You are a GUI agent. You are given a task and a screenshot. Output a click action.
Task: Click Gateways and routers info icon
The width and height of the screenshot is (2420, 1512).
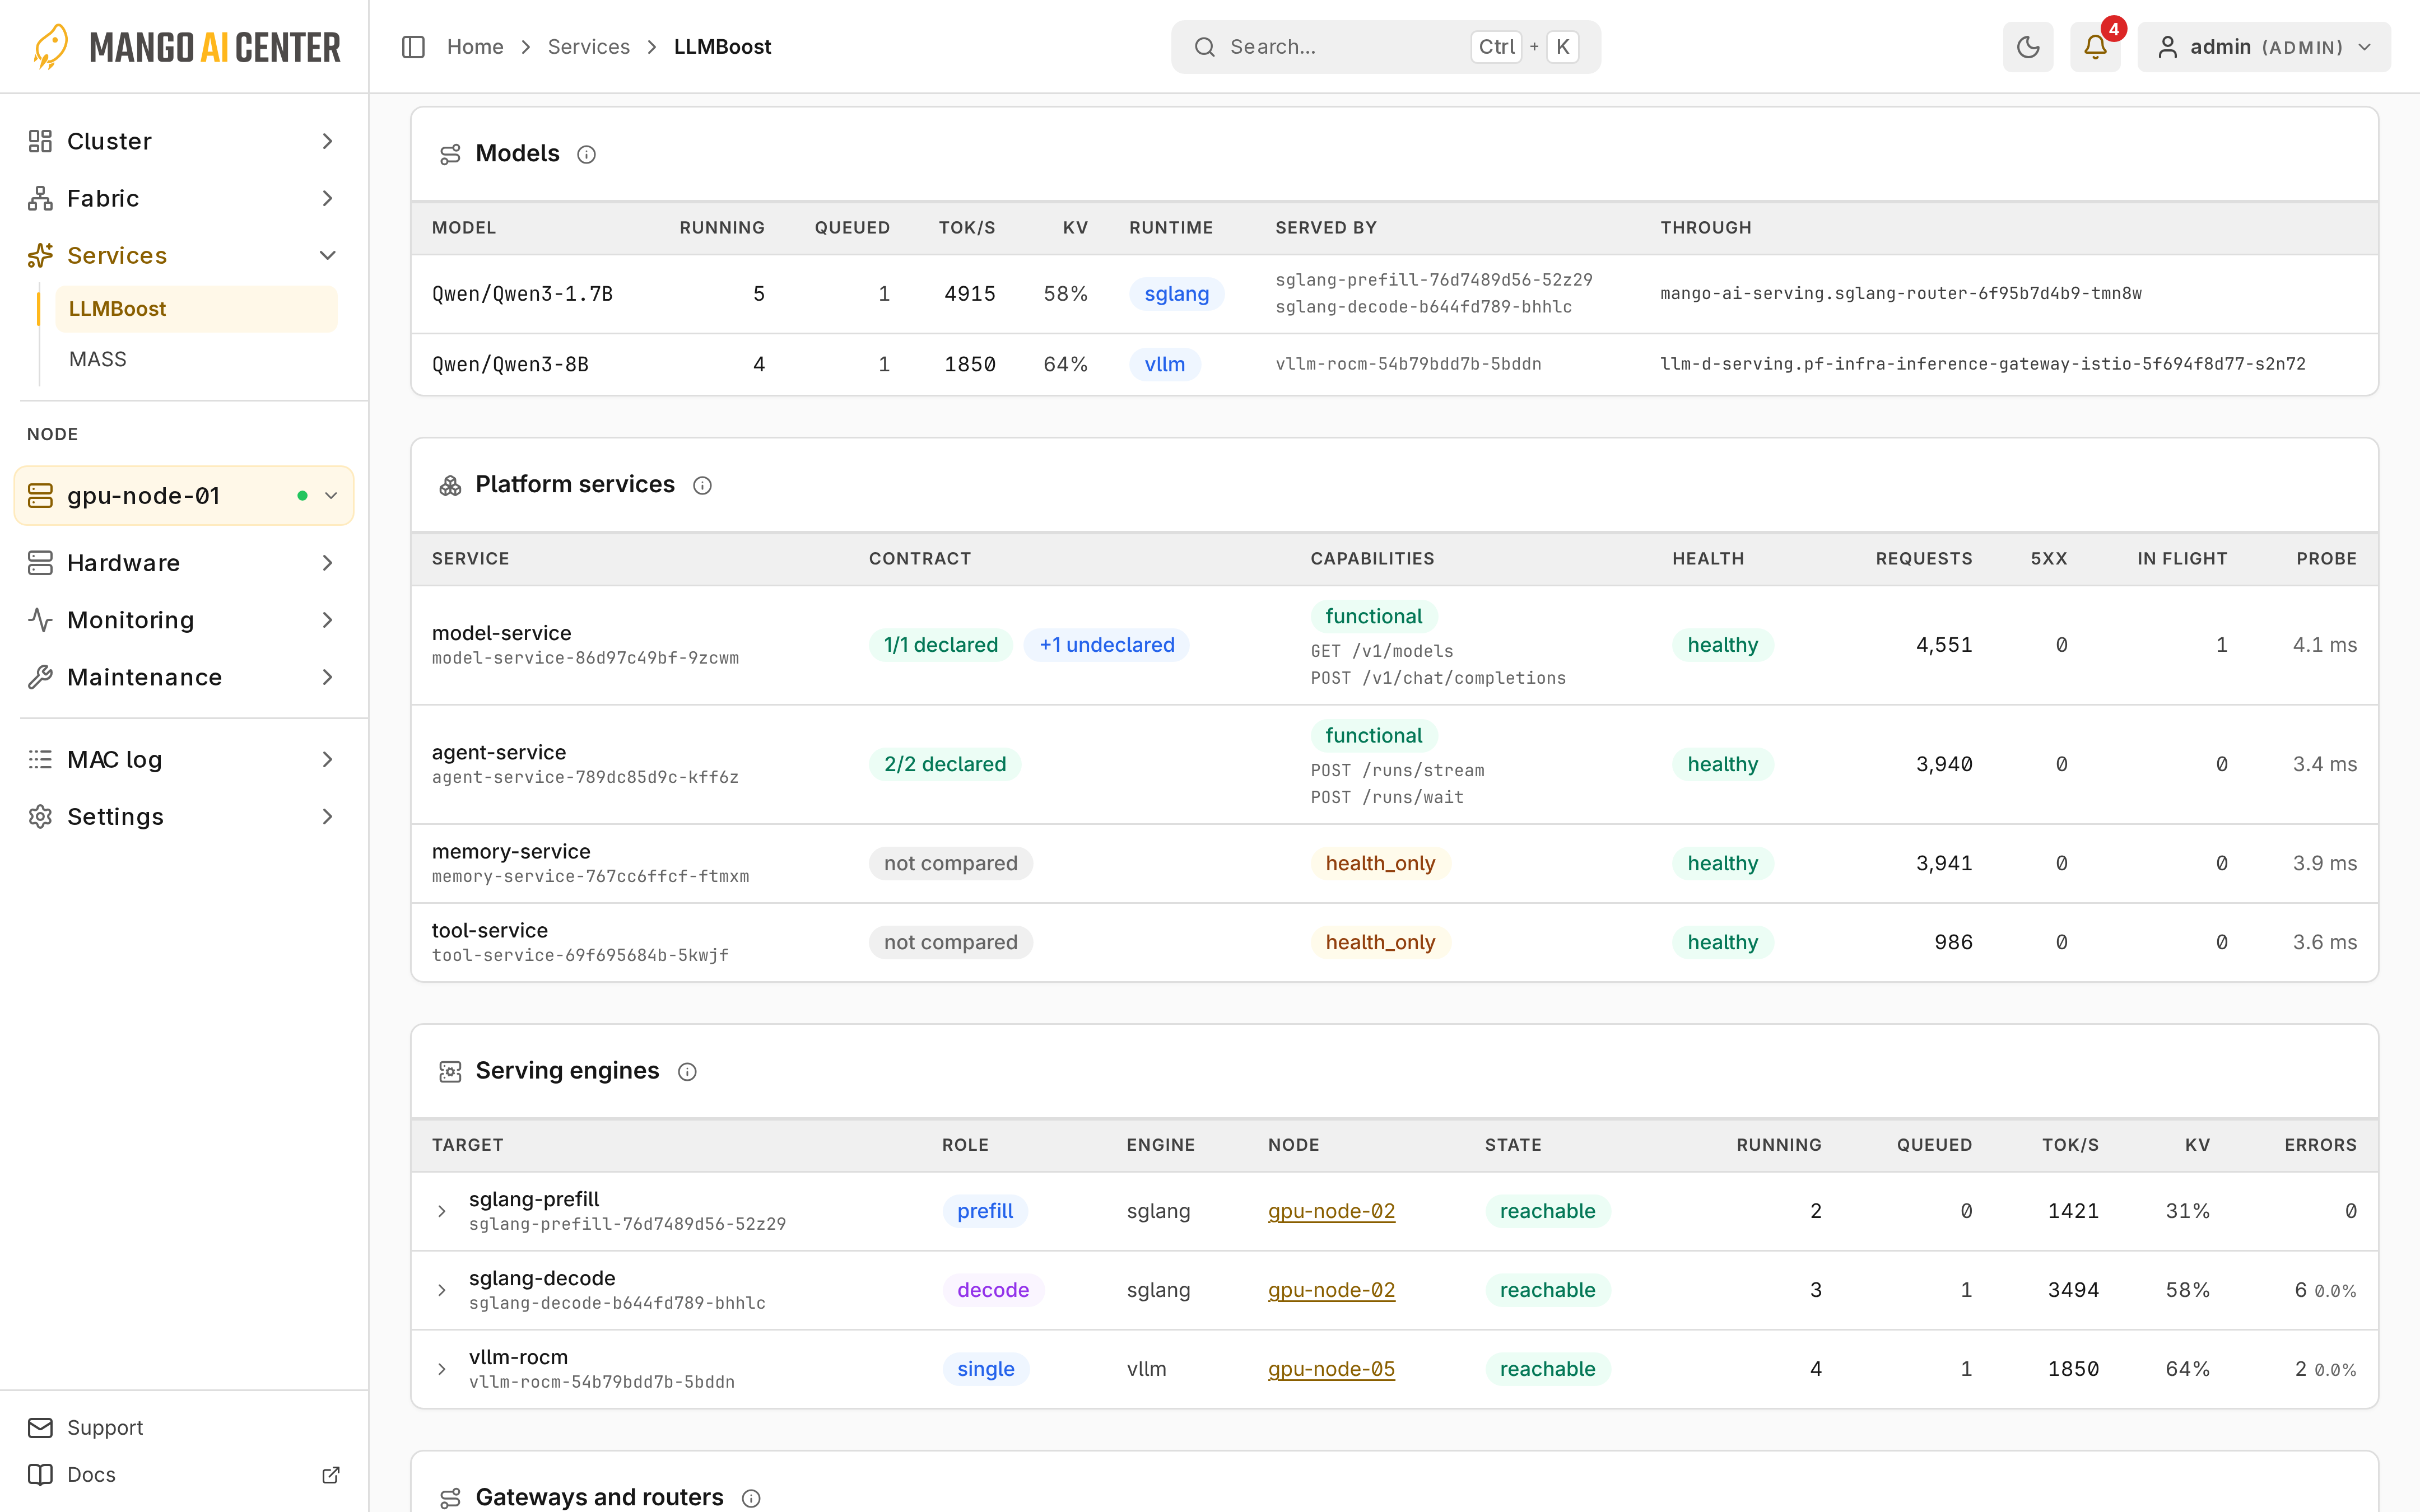coord(751,1498)
